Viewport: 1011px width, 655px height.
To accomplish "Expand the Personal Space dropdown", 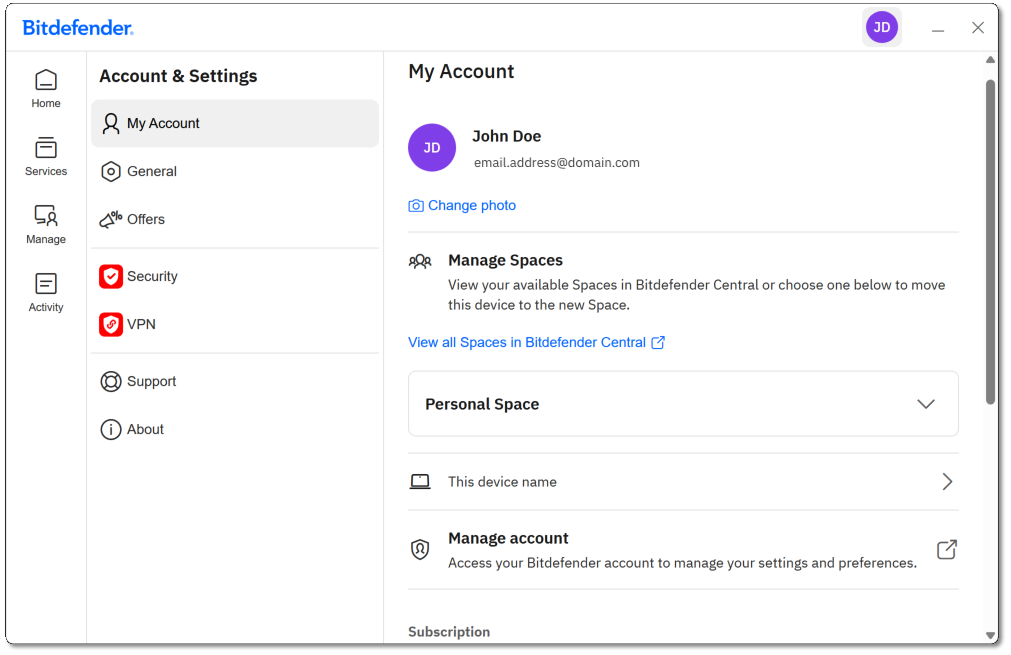I will point(925,404).
